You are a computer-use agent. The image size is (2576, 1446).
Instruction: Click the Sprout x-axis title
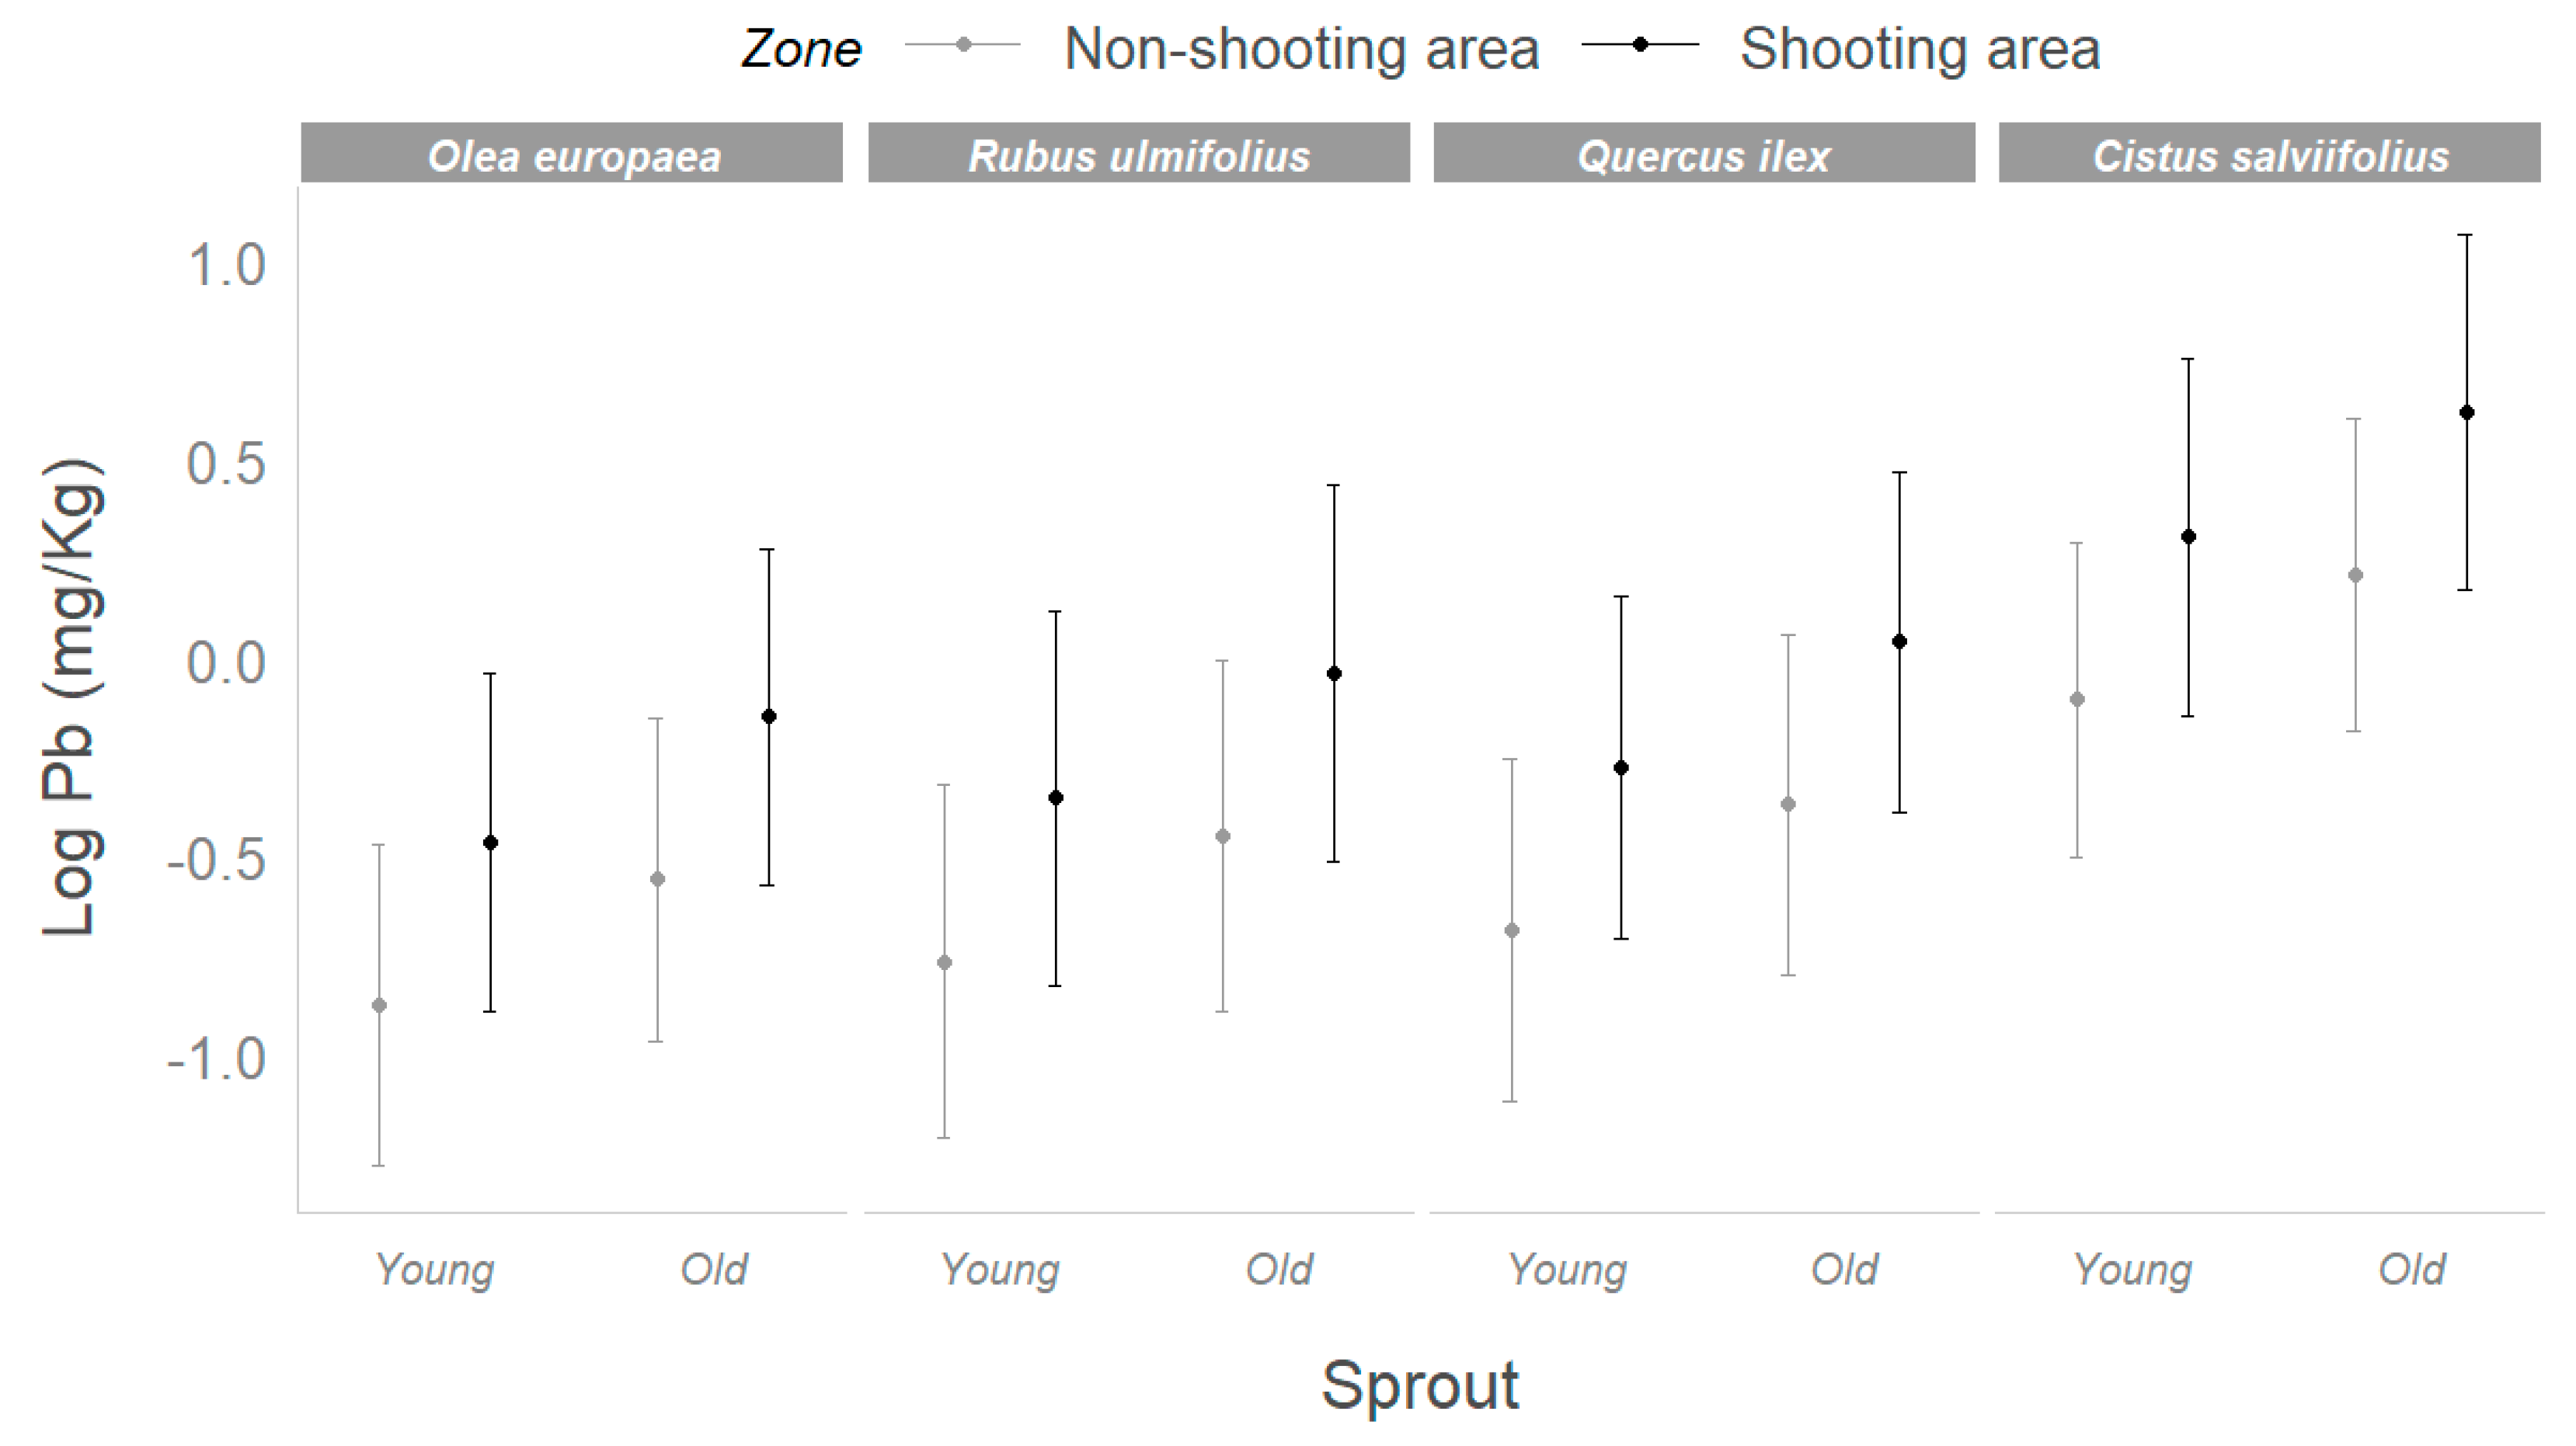[1420, 1385]
